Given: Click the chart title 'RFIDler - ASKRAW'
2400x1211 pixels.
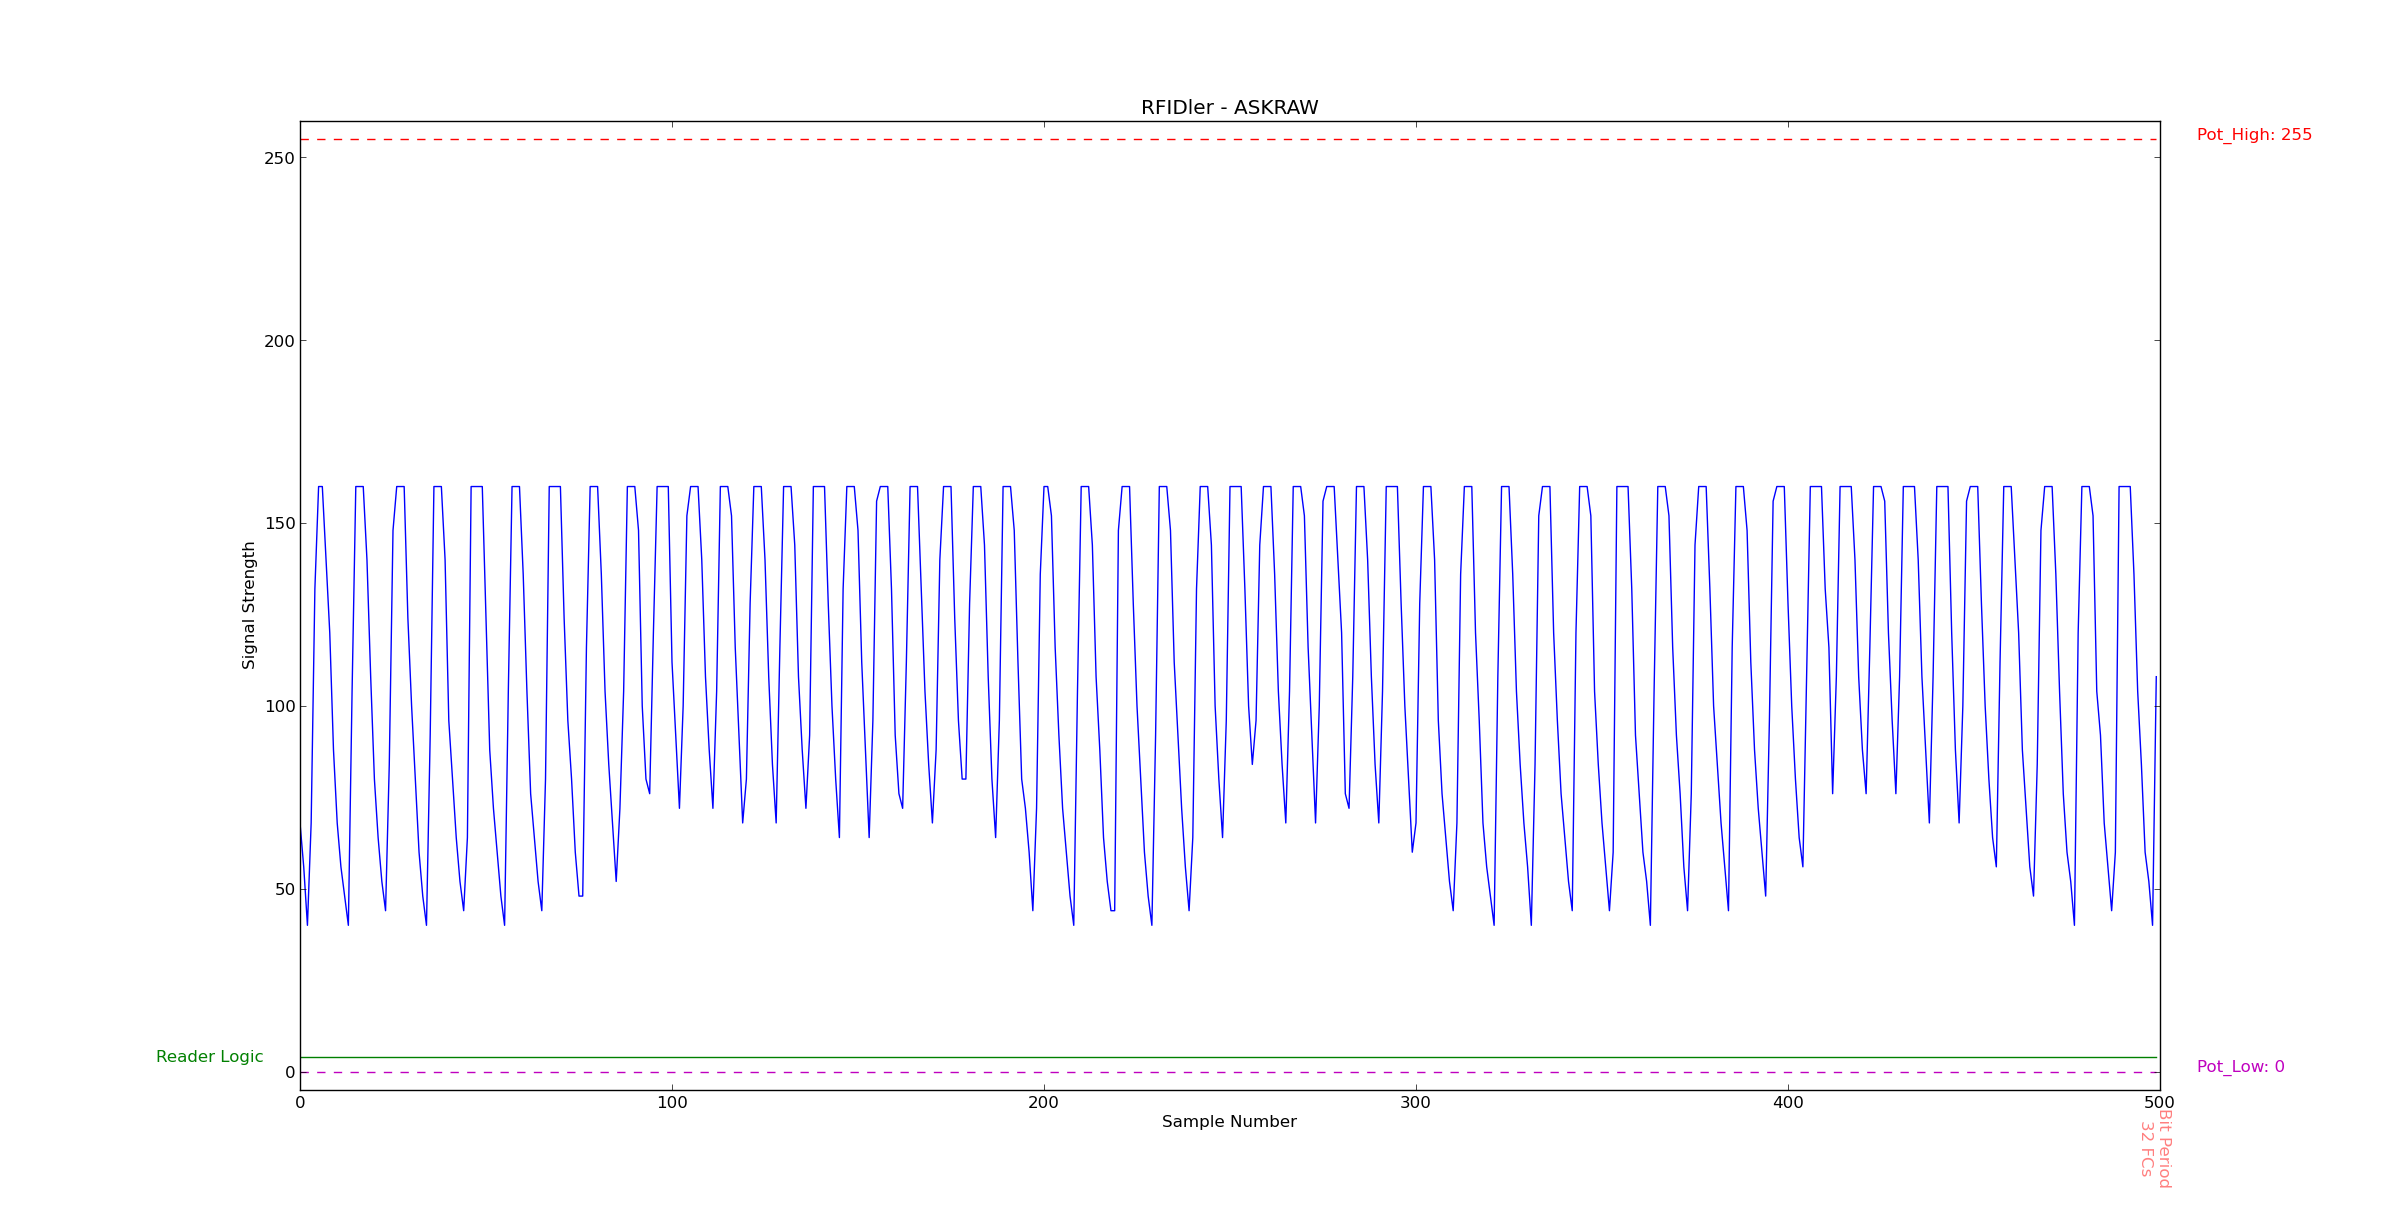Looking at the screenshot, I should coord(1229,108).
